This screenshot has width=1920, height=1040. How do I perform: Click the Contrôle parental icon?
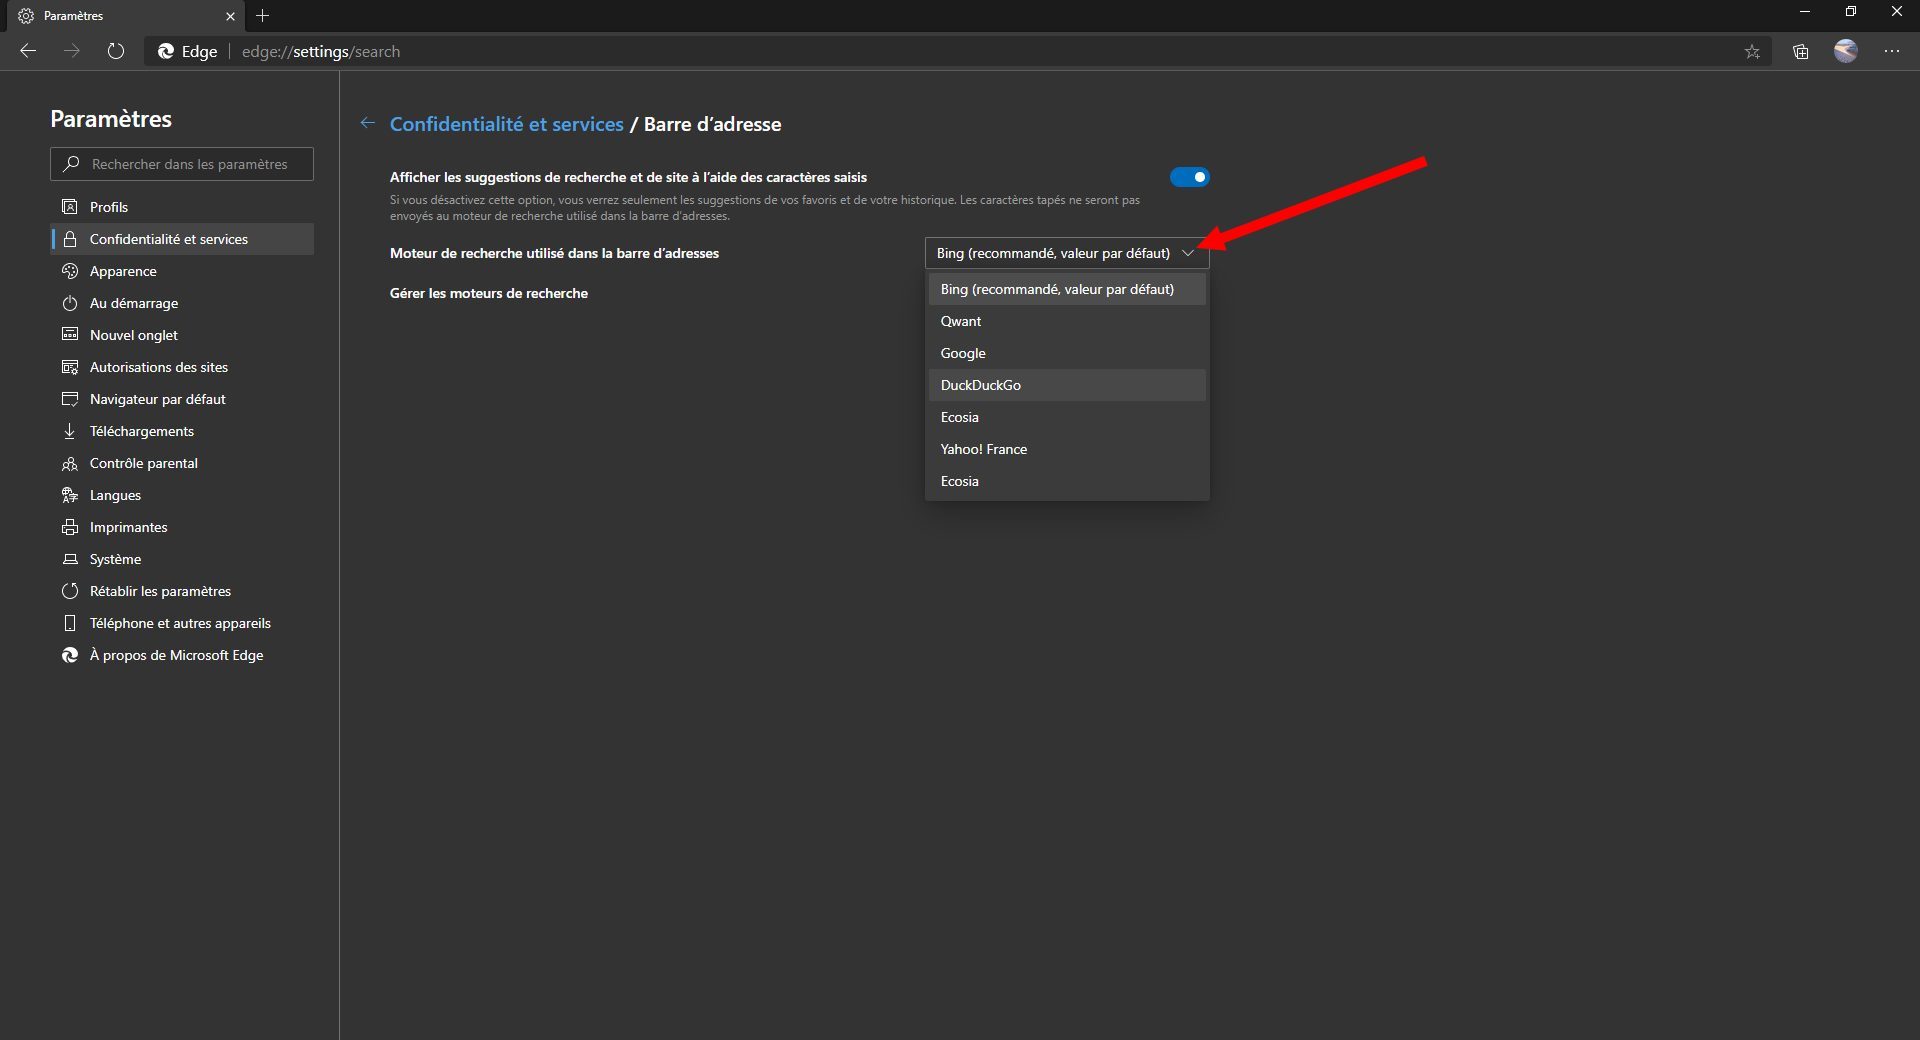point(70,463)
